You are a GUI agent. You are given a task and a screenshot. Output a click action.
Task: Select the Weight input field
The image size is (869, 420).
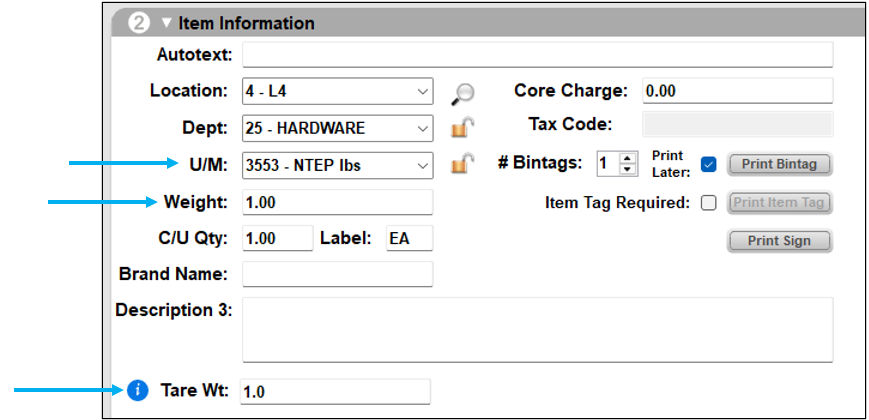point(337,202)
